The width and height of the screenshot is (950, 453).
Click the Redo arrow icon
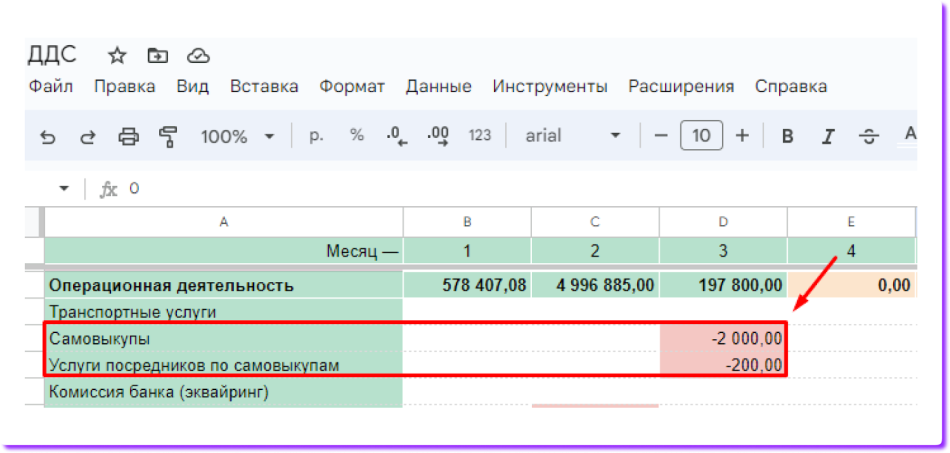[88, 136]
